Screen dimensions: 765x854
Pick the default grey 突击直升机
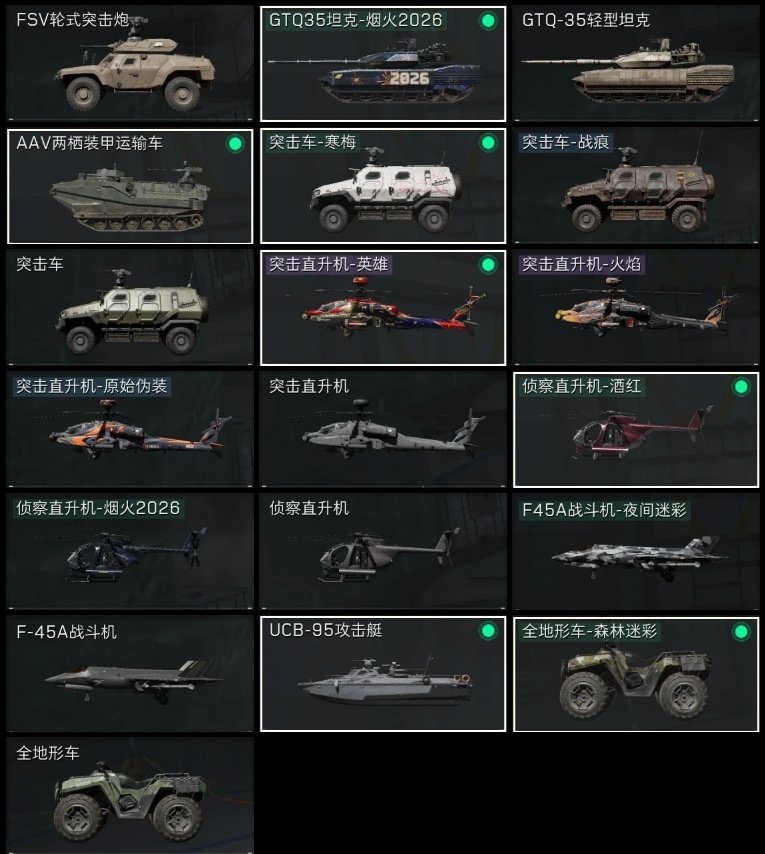pos(383,430)
